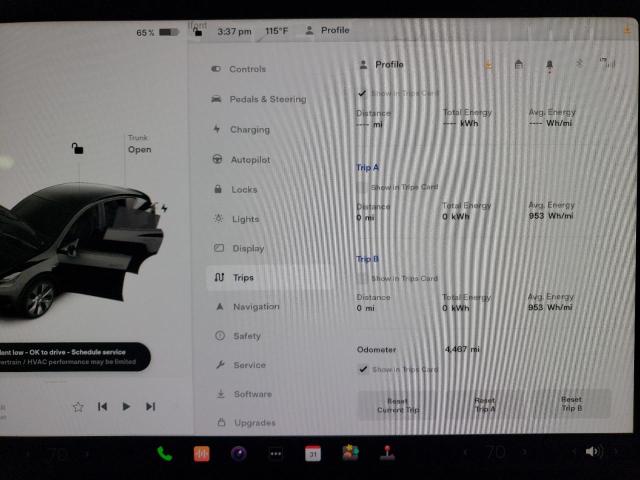Open Pedals & Steering settings
Viewport: 640px width, 480px height.
coord(259,99)
